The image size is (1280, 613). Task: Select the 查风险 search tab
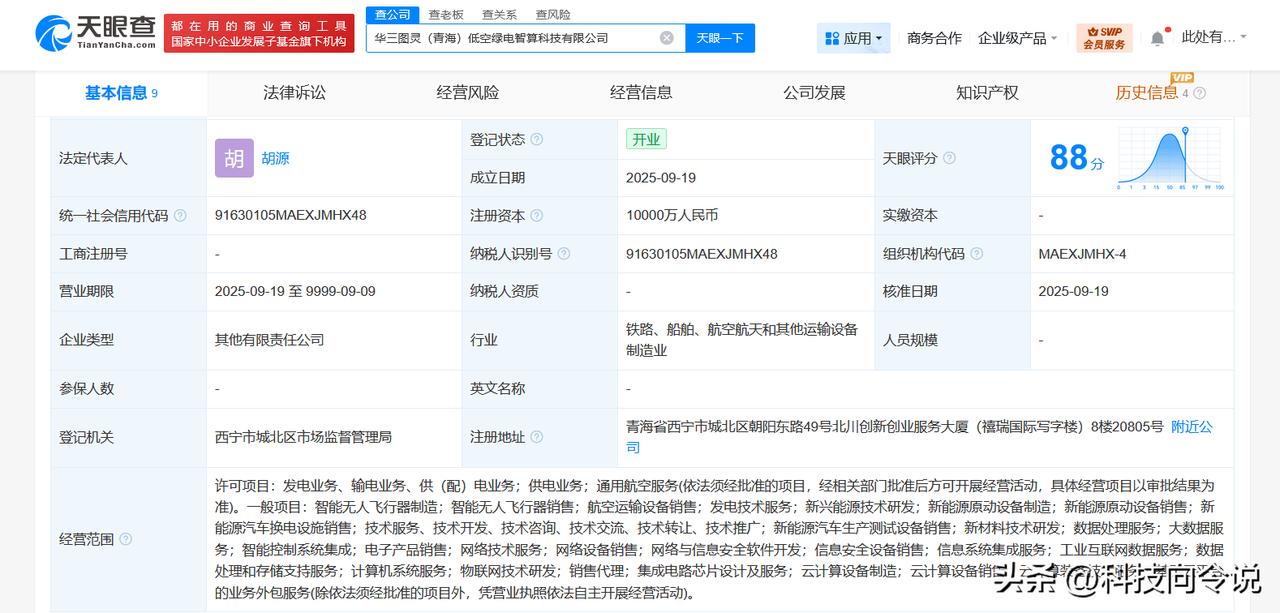coord(553,14)
